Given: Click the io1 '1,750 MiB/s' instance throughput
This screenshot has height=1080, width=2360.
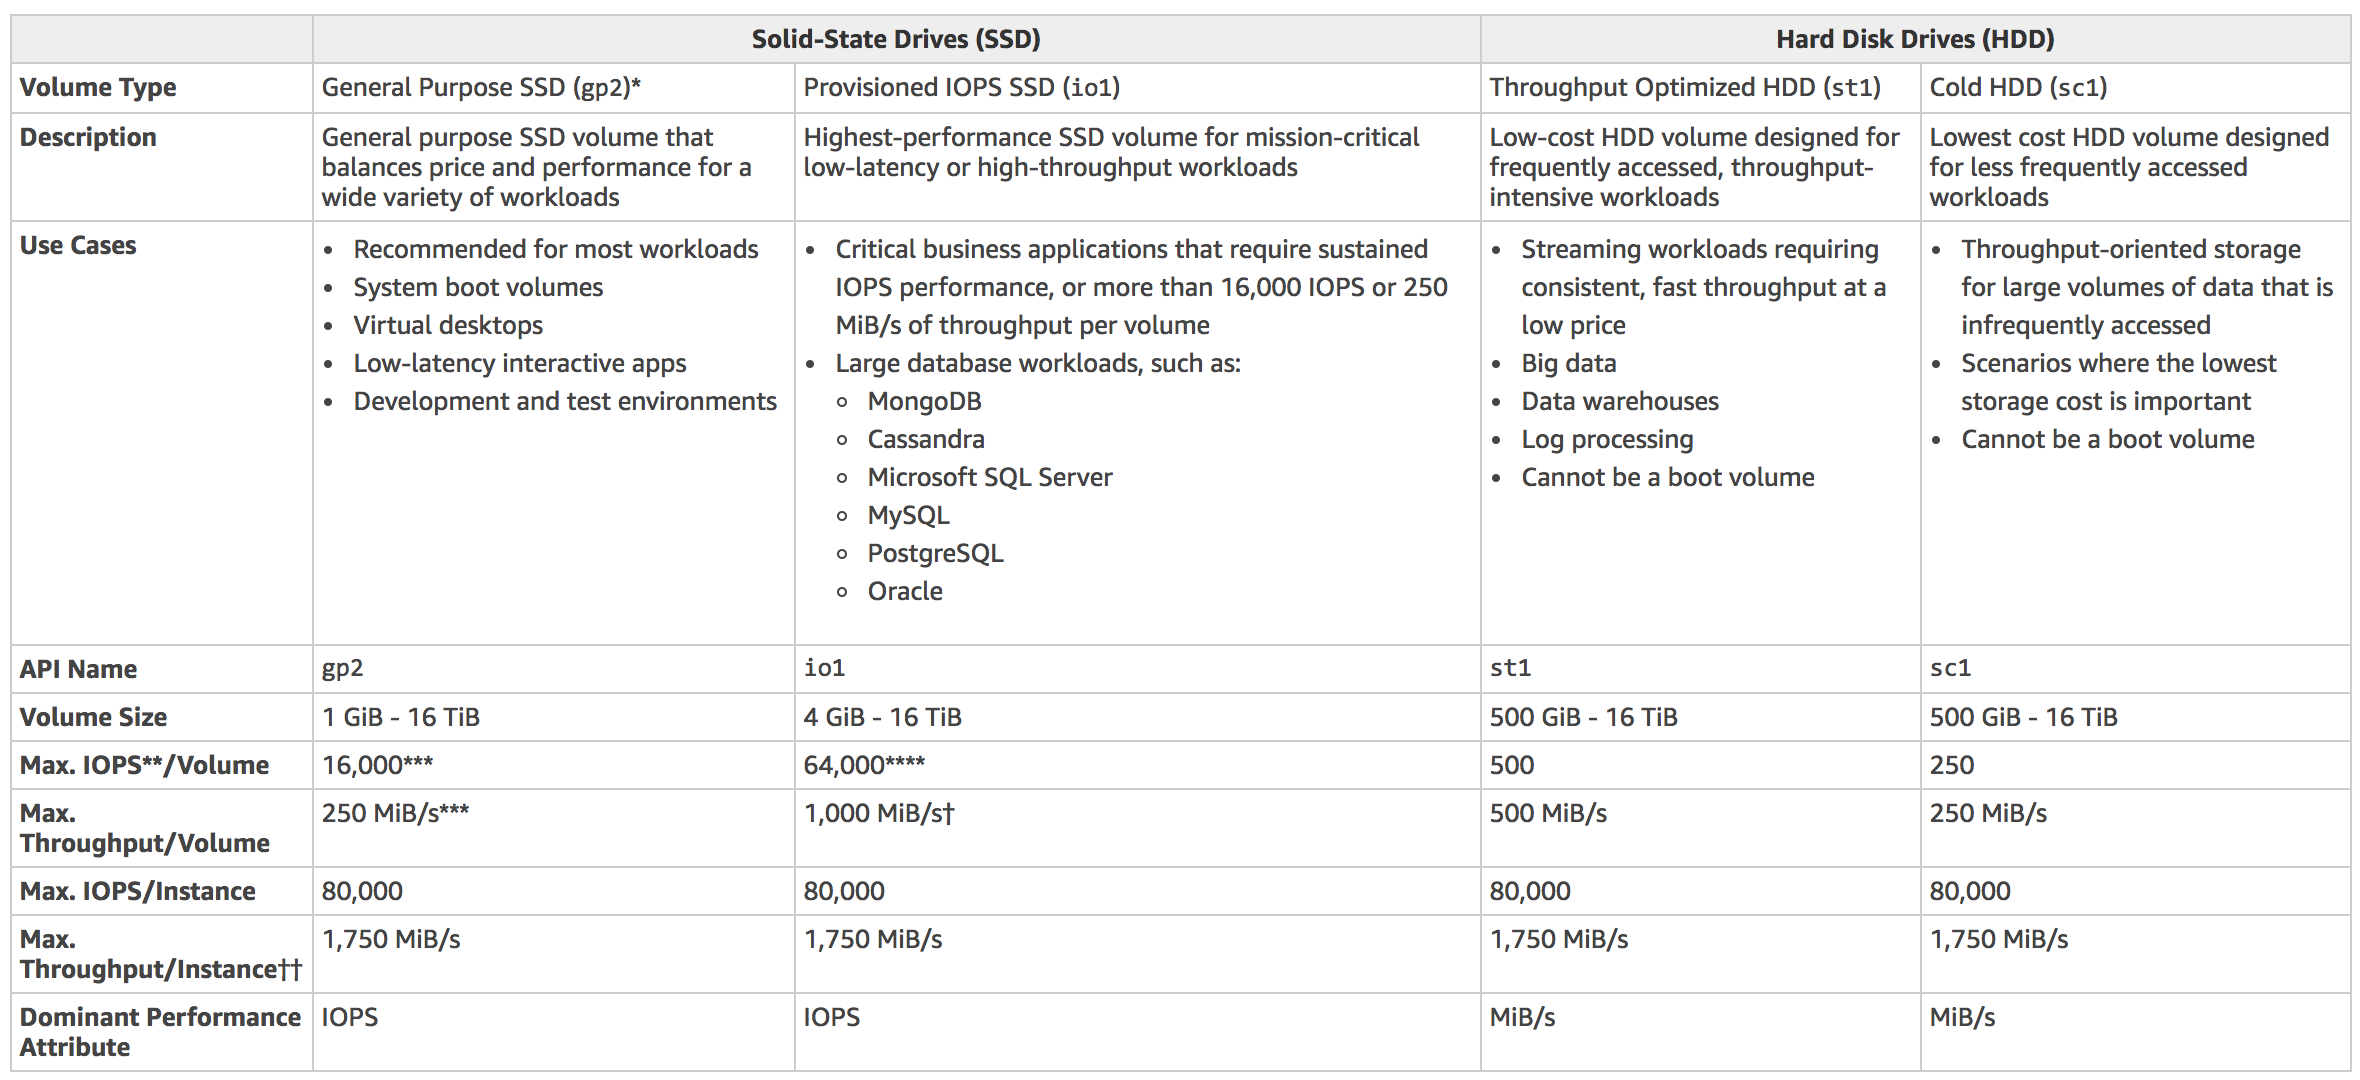Looking at the screenshot, I should pyautogui.click(x=873, y=939).
